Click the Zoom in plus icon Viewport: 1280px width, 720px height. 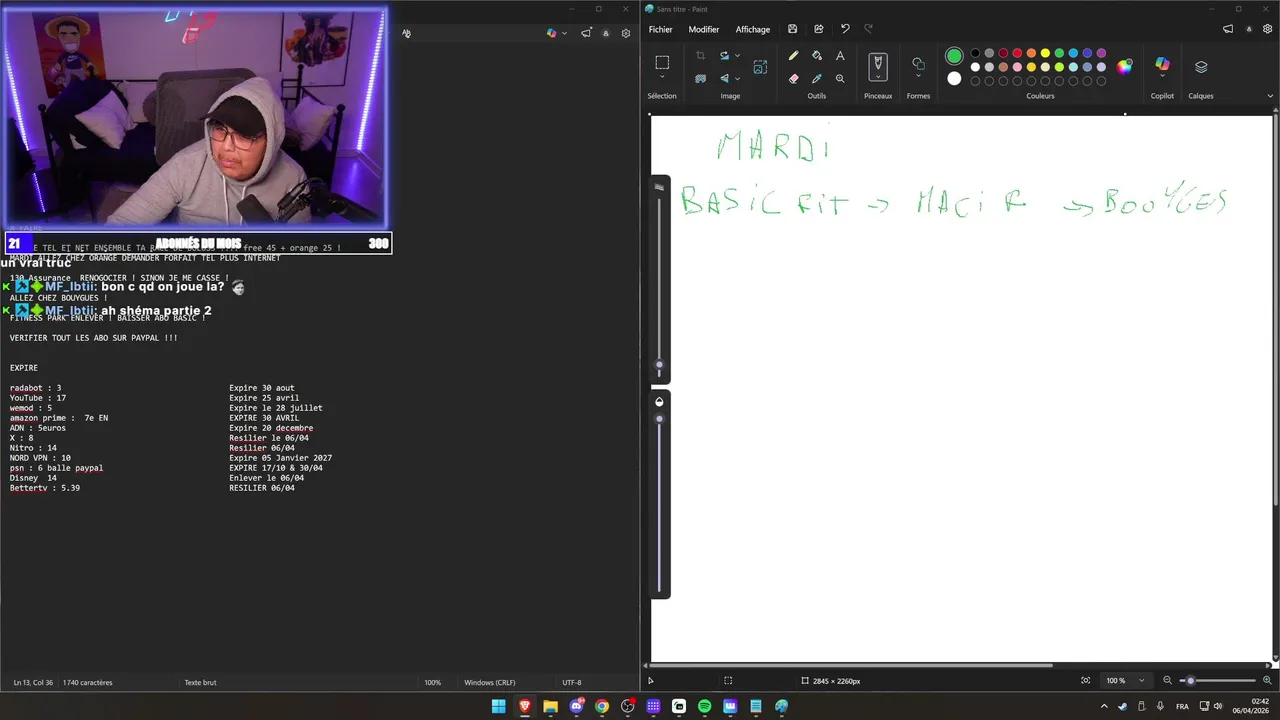pyautogui.click(x=1267, y=680)
